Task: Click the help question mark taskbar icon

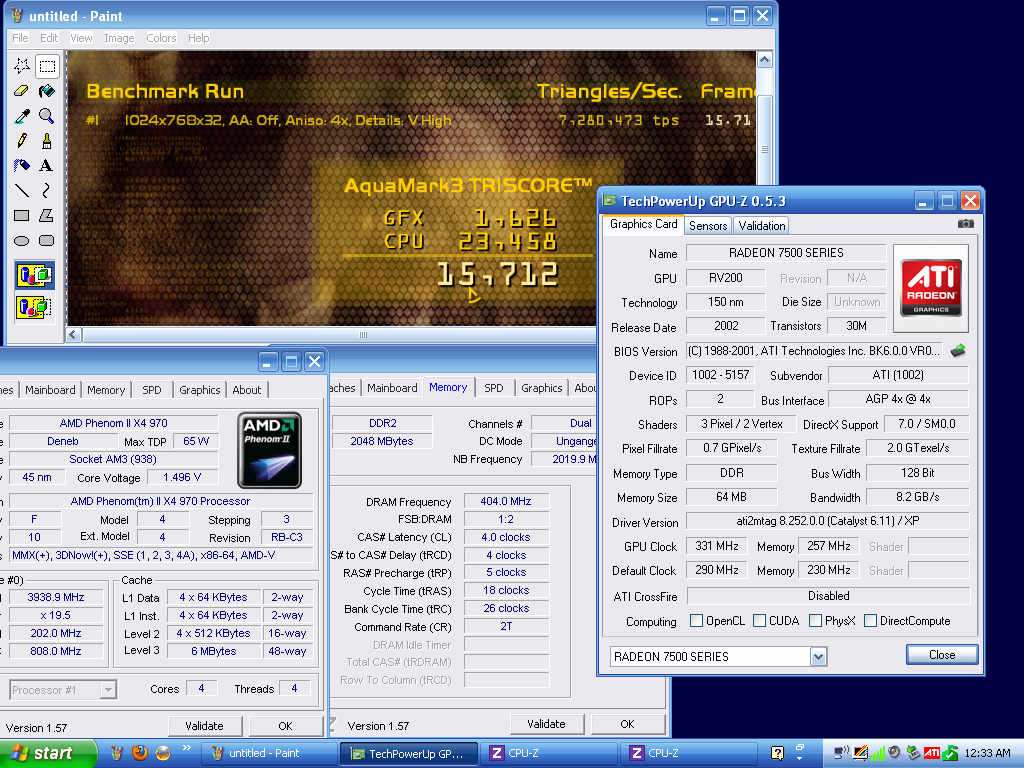Action: point(777,753)
